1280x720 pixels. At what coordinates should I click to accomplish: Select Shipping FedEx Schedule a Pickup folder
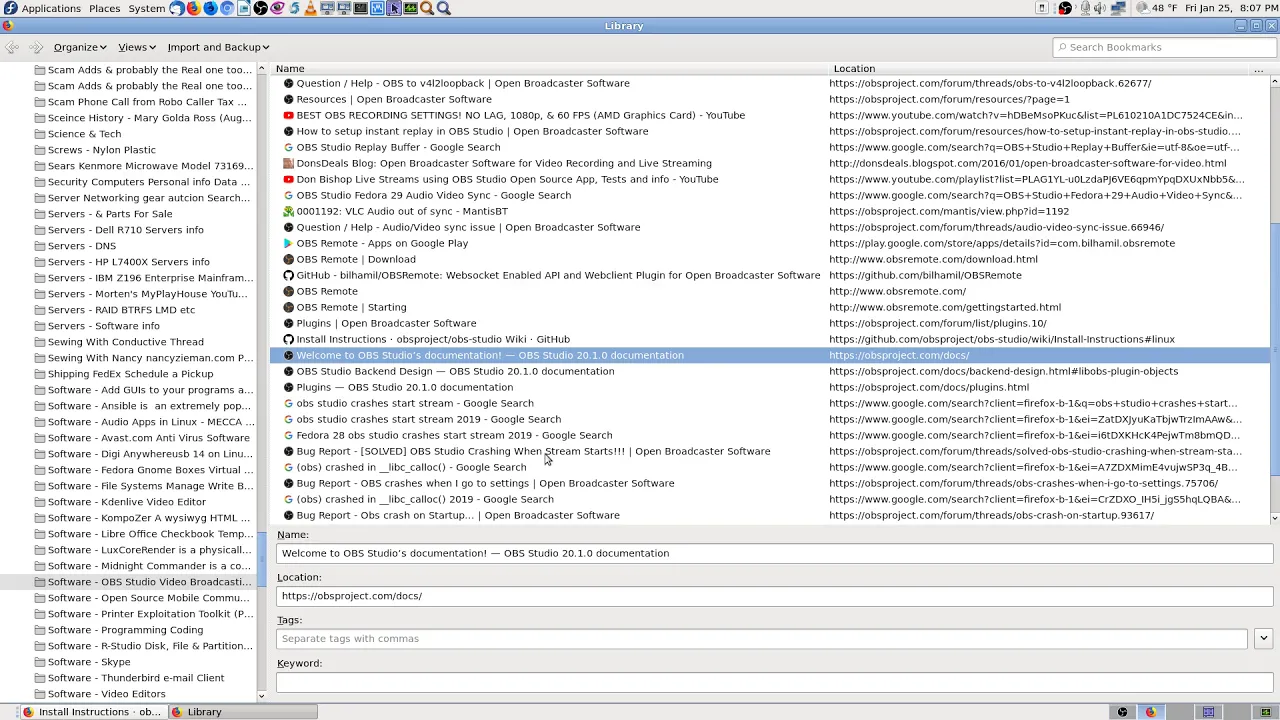tap(130, 374)
